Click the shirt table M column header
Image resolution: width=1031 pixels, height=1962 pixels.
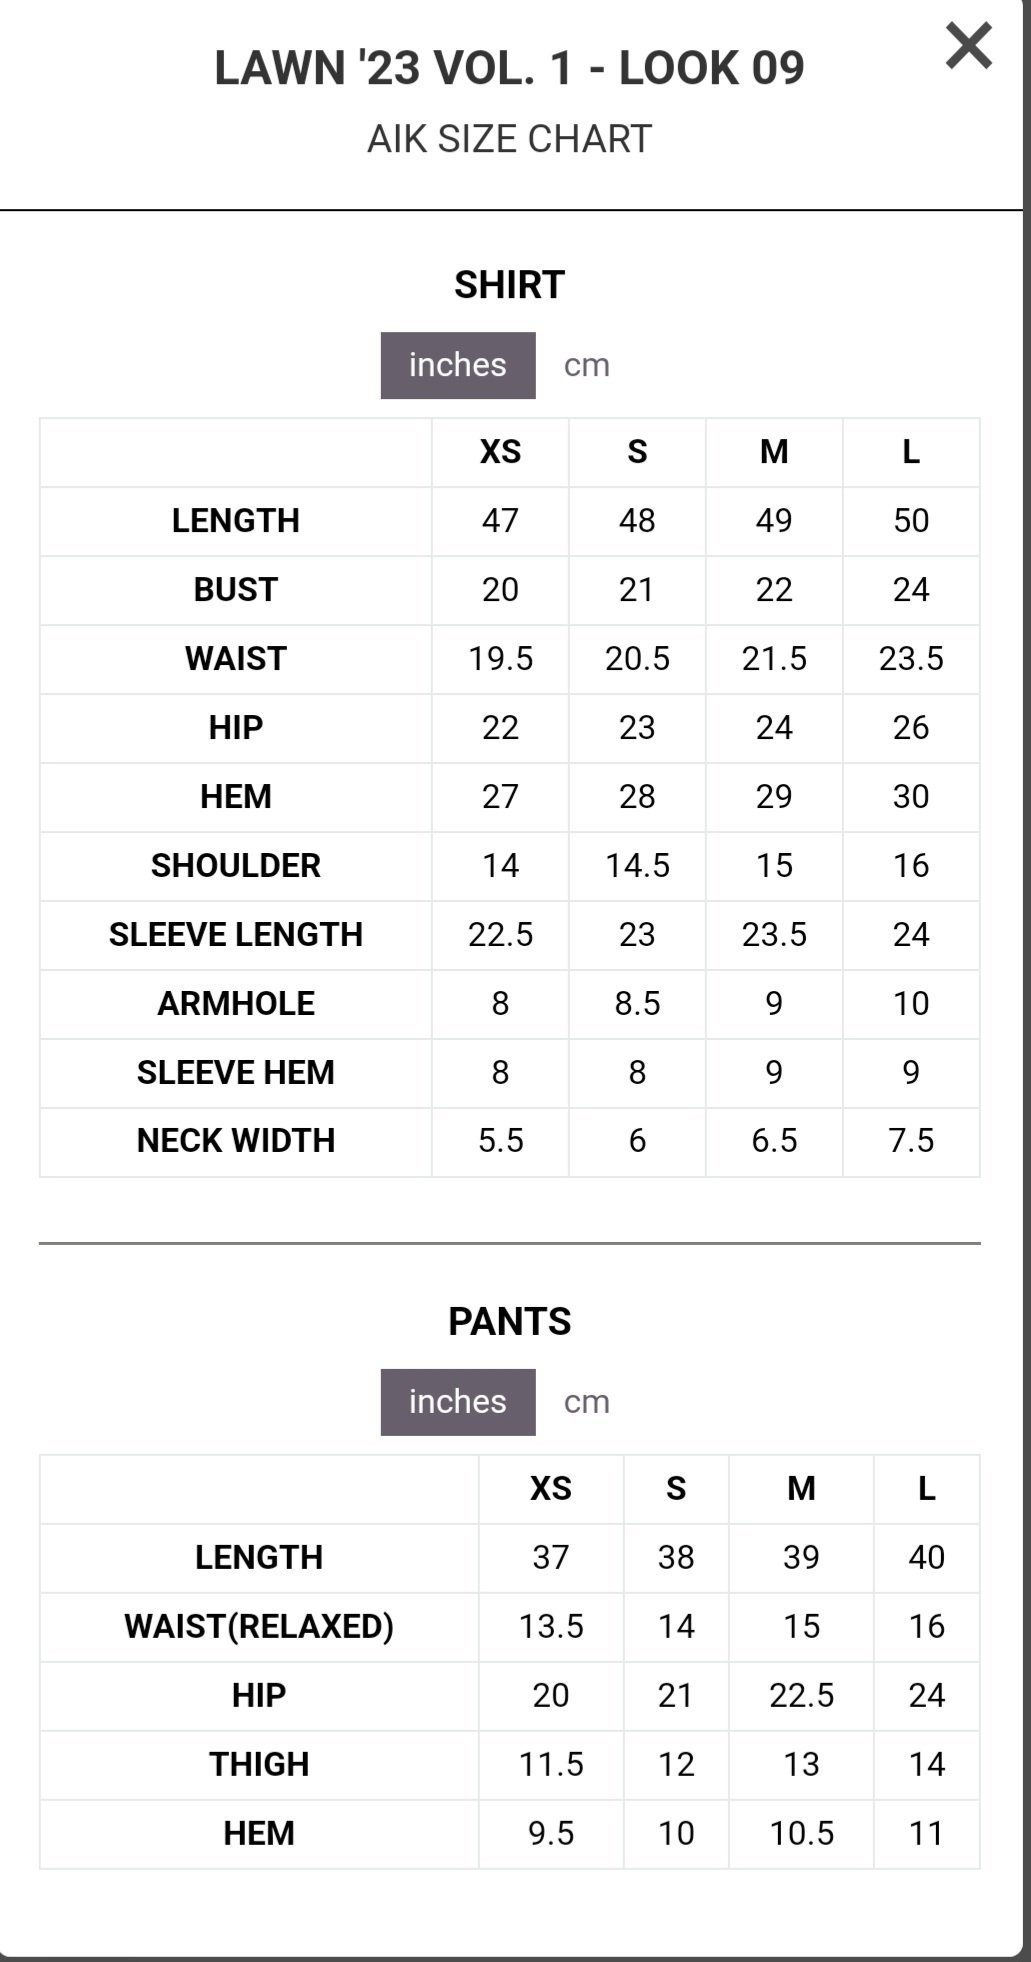pyautogui.click(x=774, y=452)
